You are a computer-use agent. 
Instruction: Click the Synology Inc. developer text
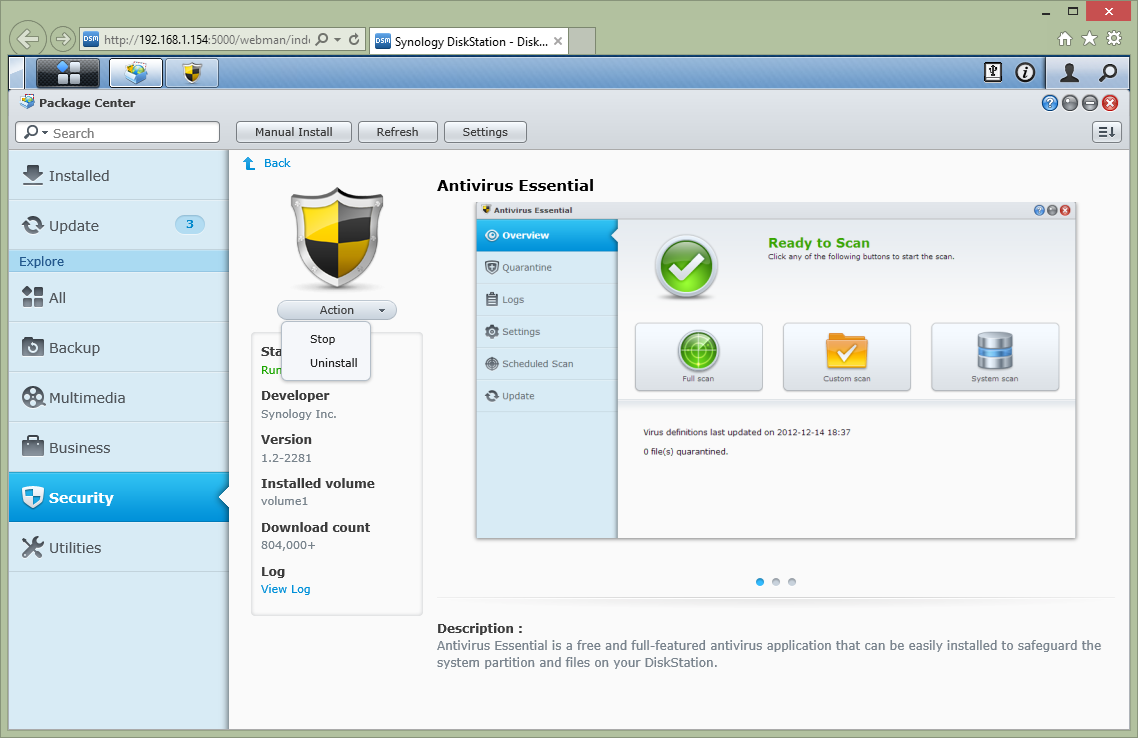(298, 414)
